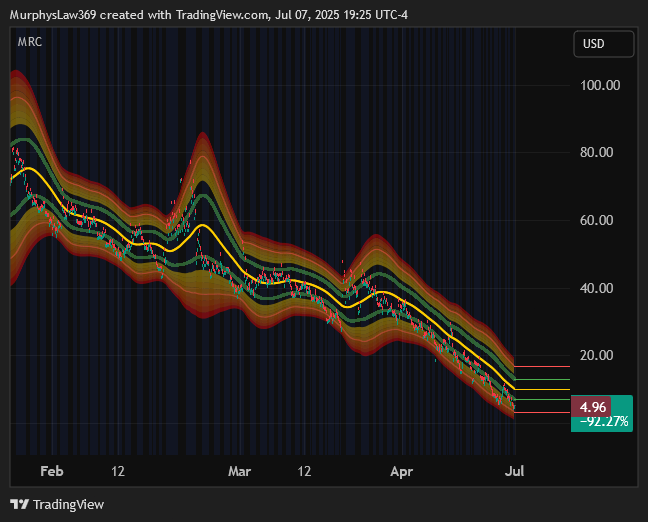Click the Apr label on time axis

pos(401,472)
